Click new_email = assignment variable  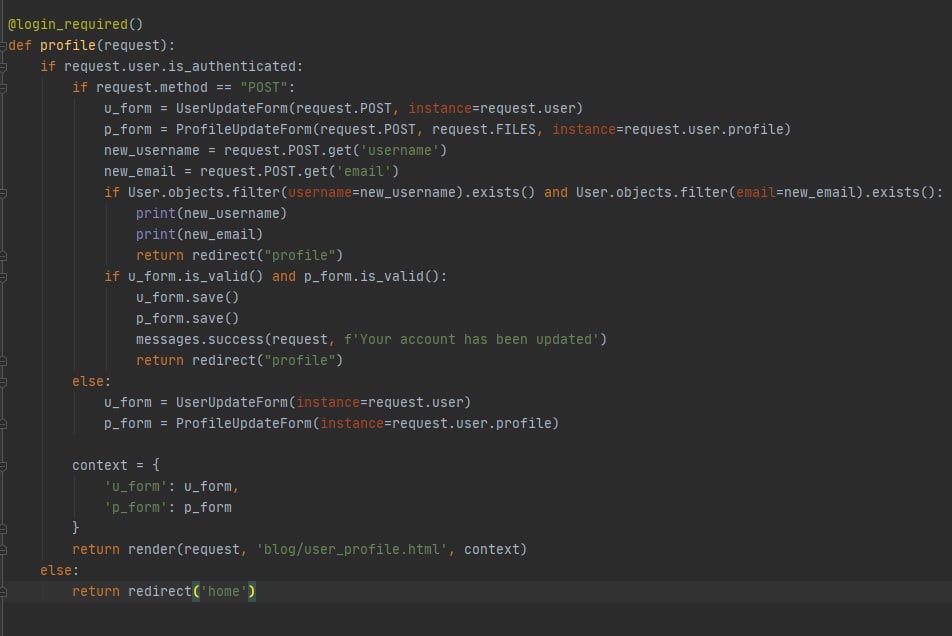[140, 172]
